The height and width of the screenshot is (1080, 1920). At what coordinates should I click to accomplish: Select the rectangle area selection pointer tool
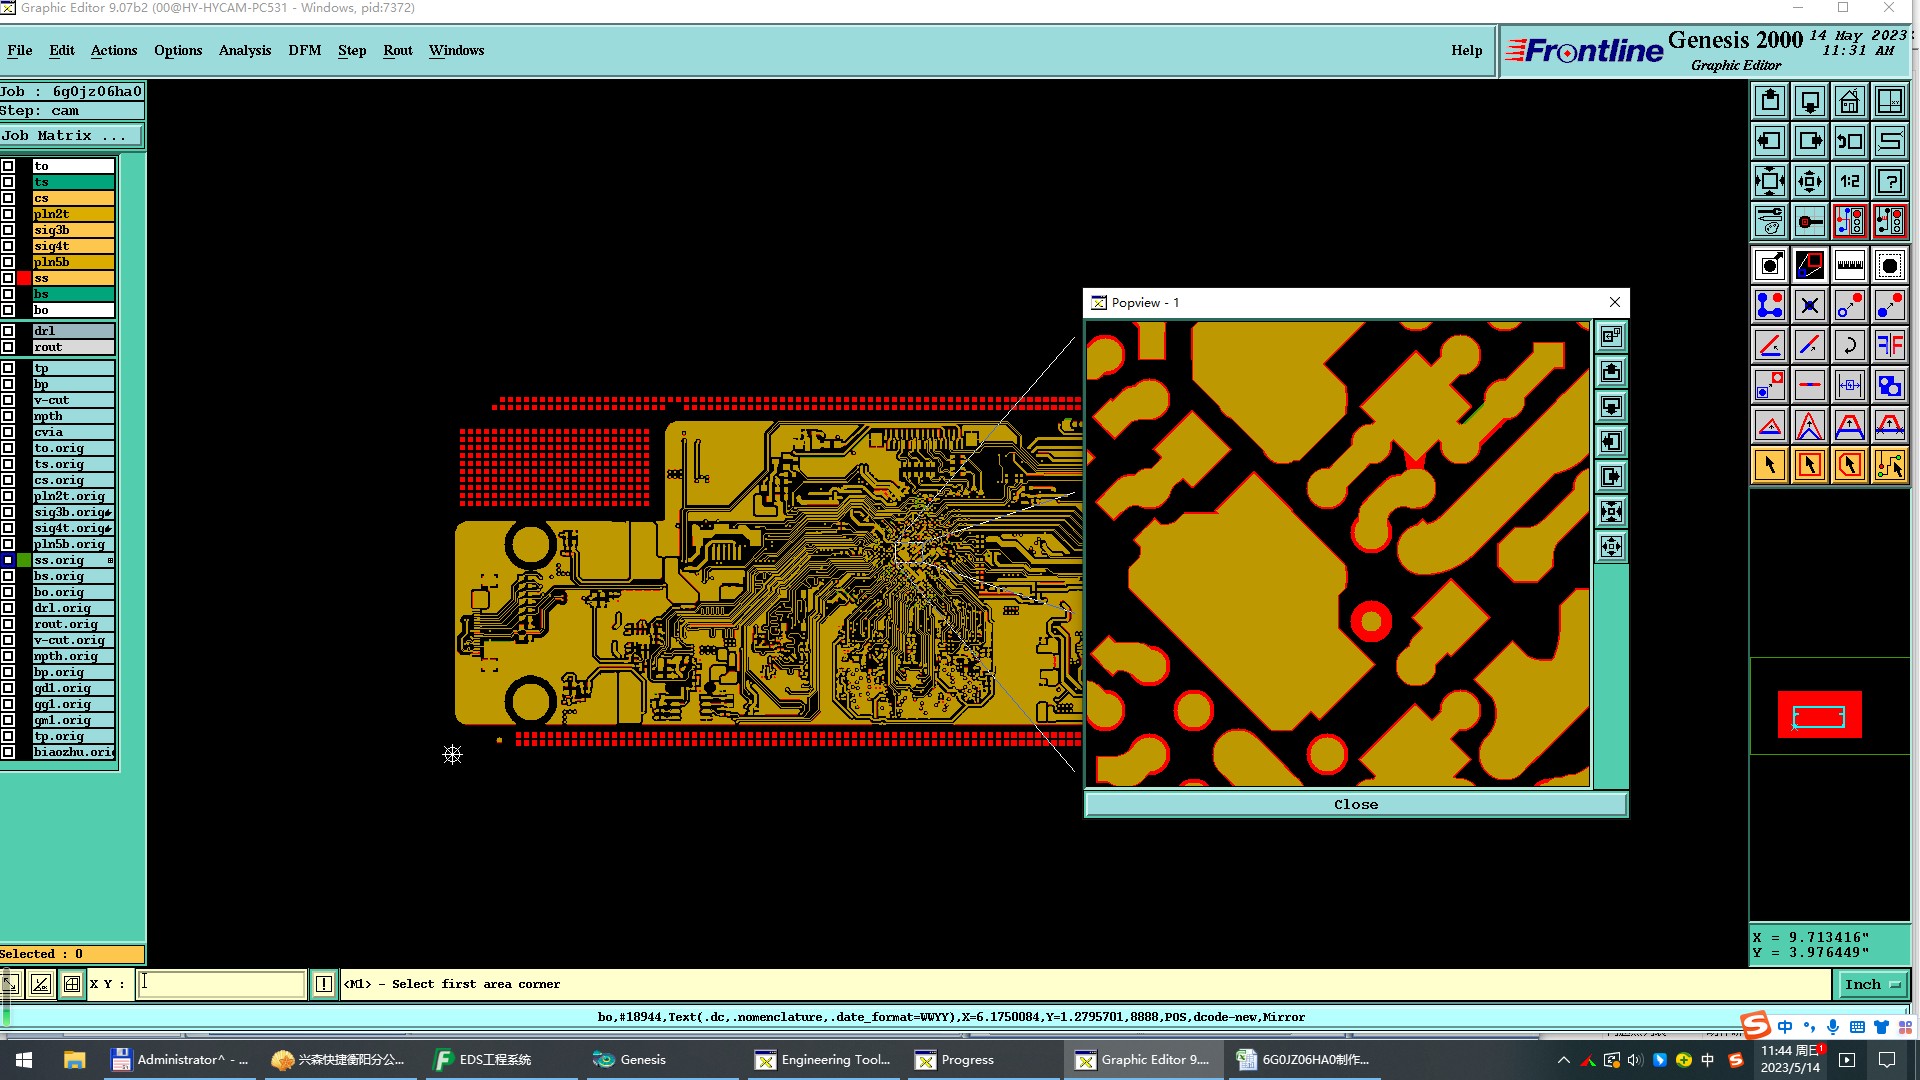[x=1810, y=465]
